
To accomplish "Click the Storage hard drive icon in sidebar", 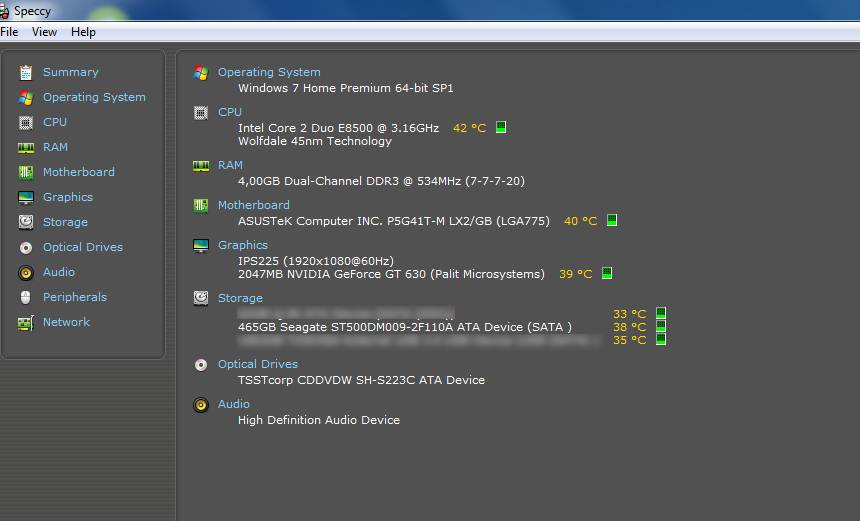I will pos(26,222).
